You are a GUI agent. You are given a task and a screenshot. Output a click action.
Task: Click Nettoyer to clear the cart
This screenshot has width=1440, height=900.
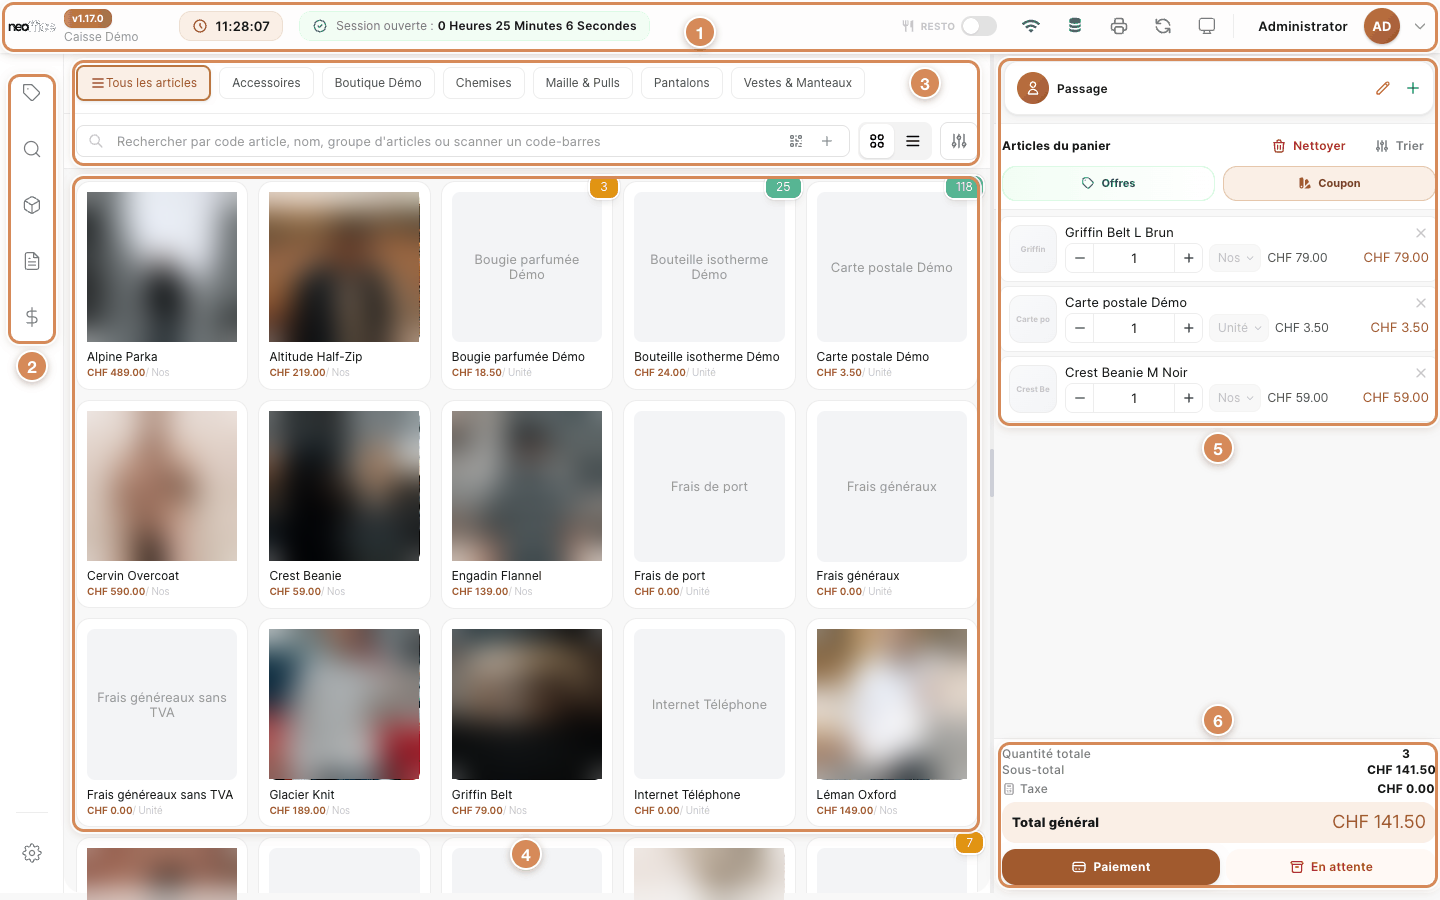(1309, 146)
